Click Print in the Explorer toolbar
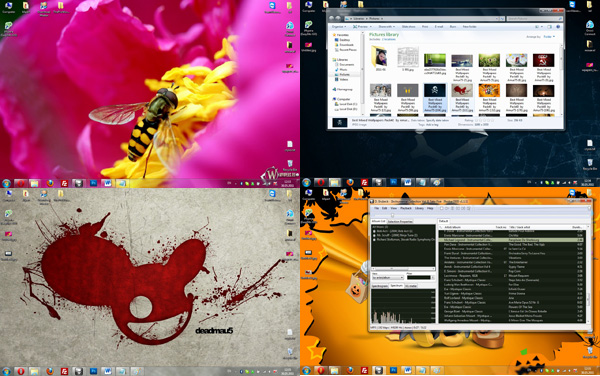 tap(425, 27)
